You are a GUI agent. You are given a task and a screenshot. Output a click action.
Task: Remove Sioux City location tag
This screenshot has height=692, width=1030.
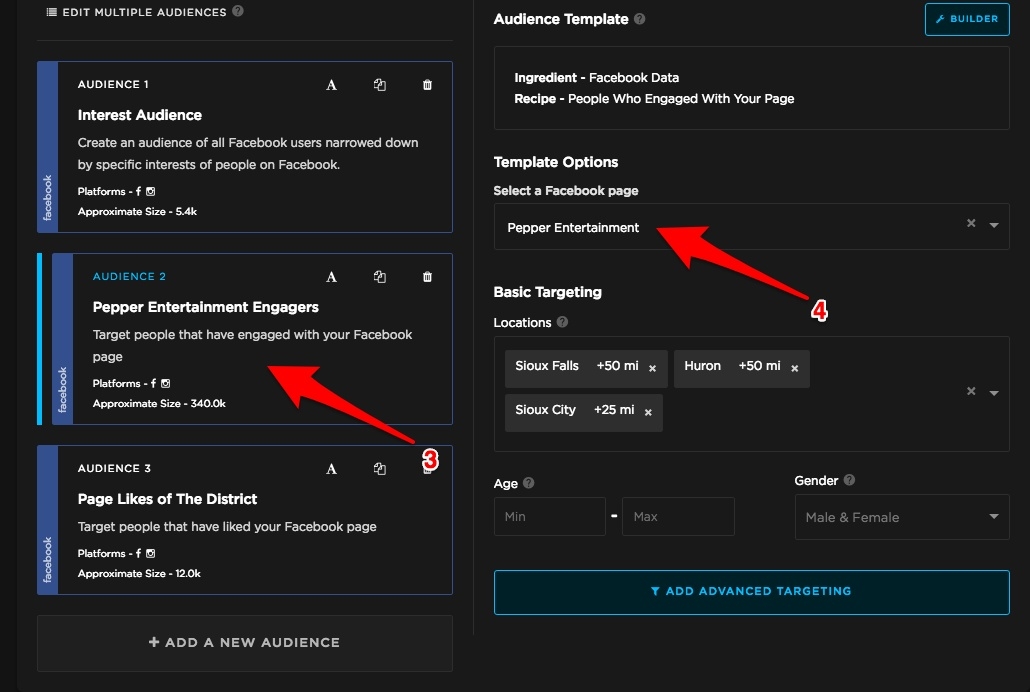click(648, 413)
